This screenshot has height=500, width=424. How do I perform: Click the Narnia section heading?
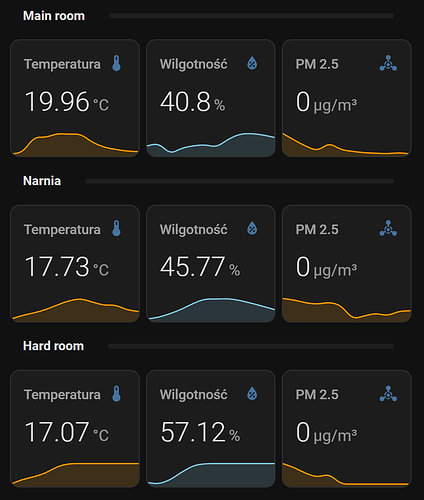42,181
